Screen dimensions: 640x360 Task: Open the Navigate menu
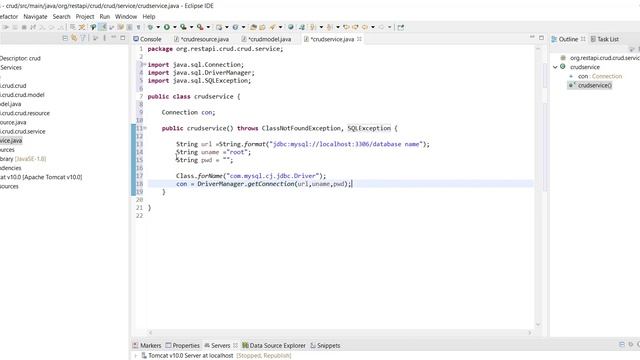tap(35, 17)
